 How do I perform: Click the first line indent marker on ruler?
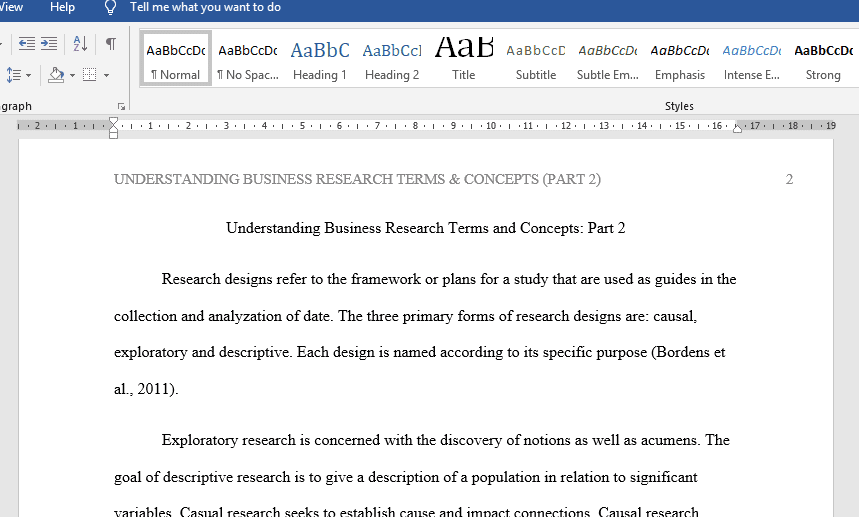coord(113,121)
